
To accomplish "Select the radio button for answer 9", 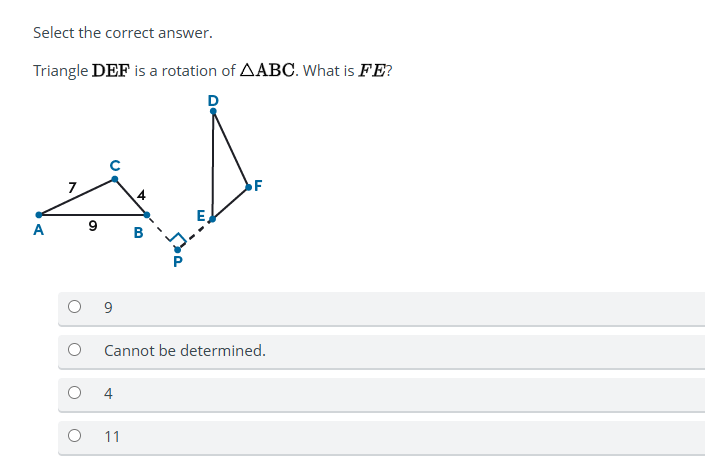I will (75, 307).
